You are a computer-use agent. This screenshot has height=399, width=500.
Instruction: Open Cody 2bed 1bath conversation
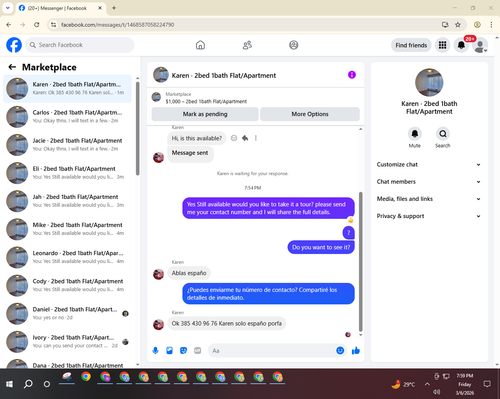point(67,285)
